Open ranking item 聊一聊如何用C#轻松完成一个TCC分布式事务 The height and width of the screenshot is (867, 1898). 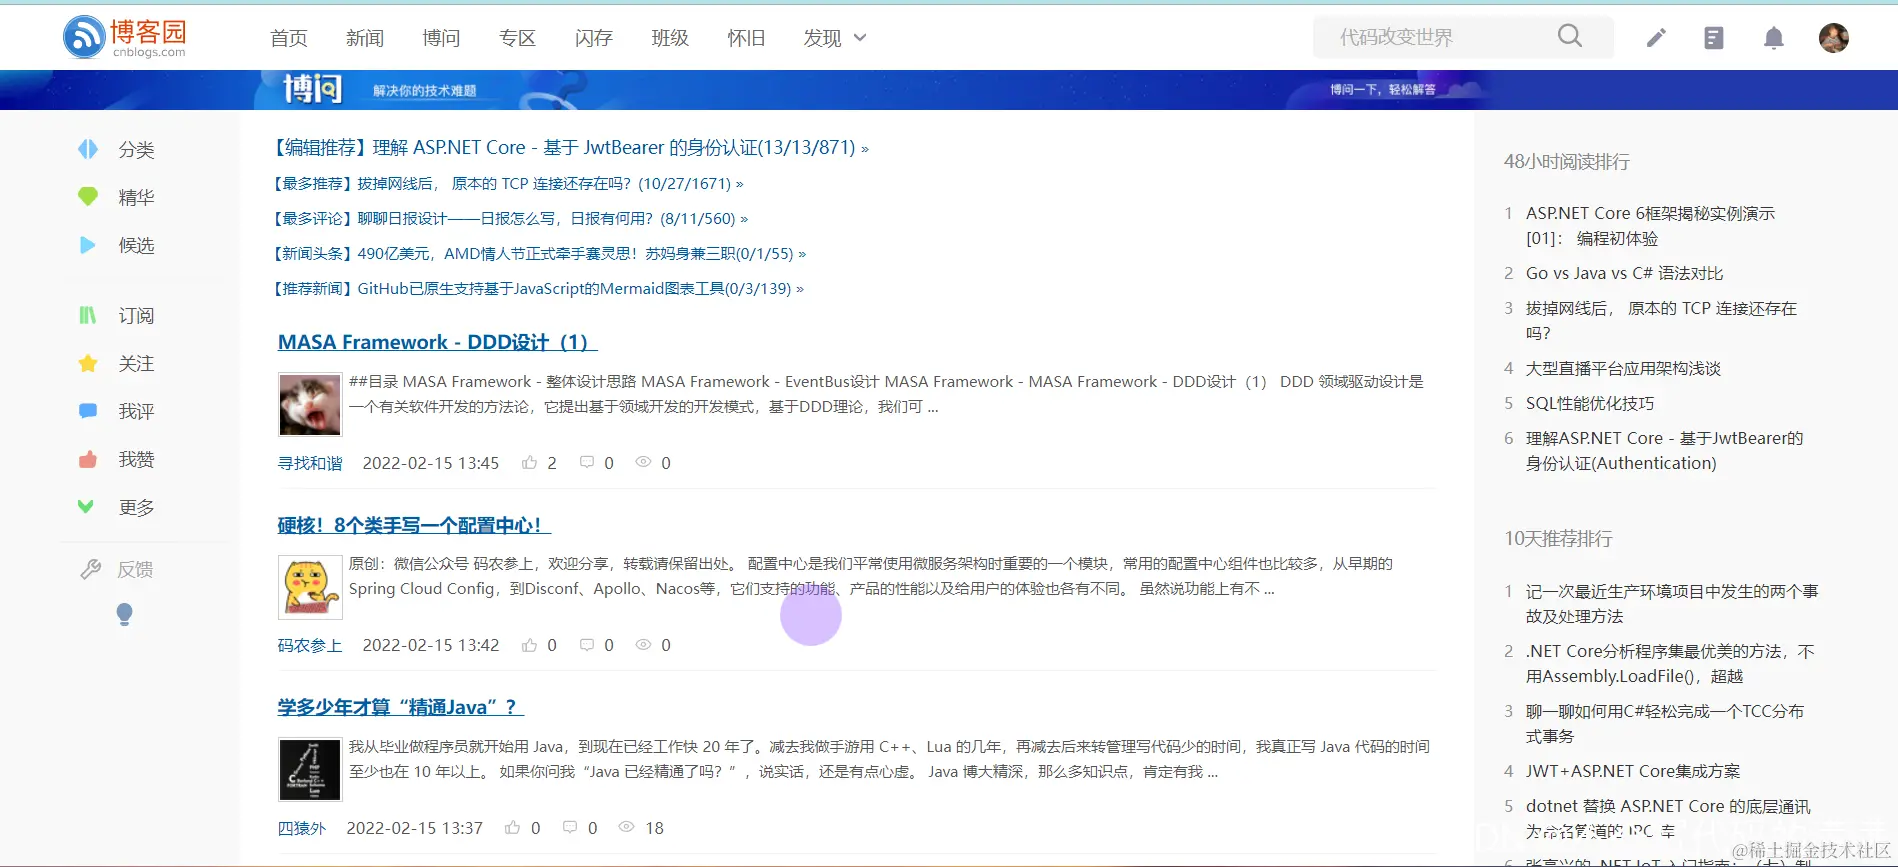(1665, 724)
